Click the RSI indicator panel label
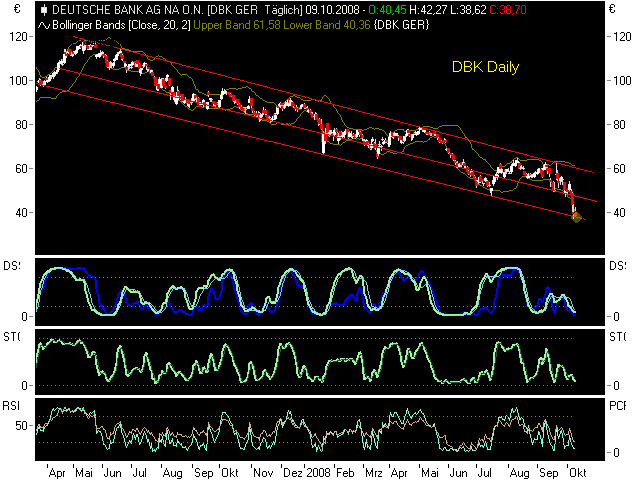640x480 pixels. pos(11,406)
